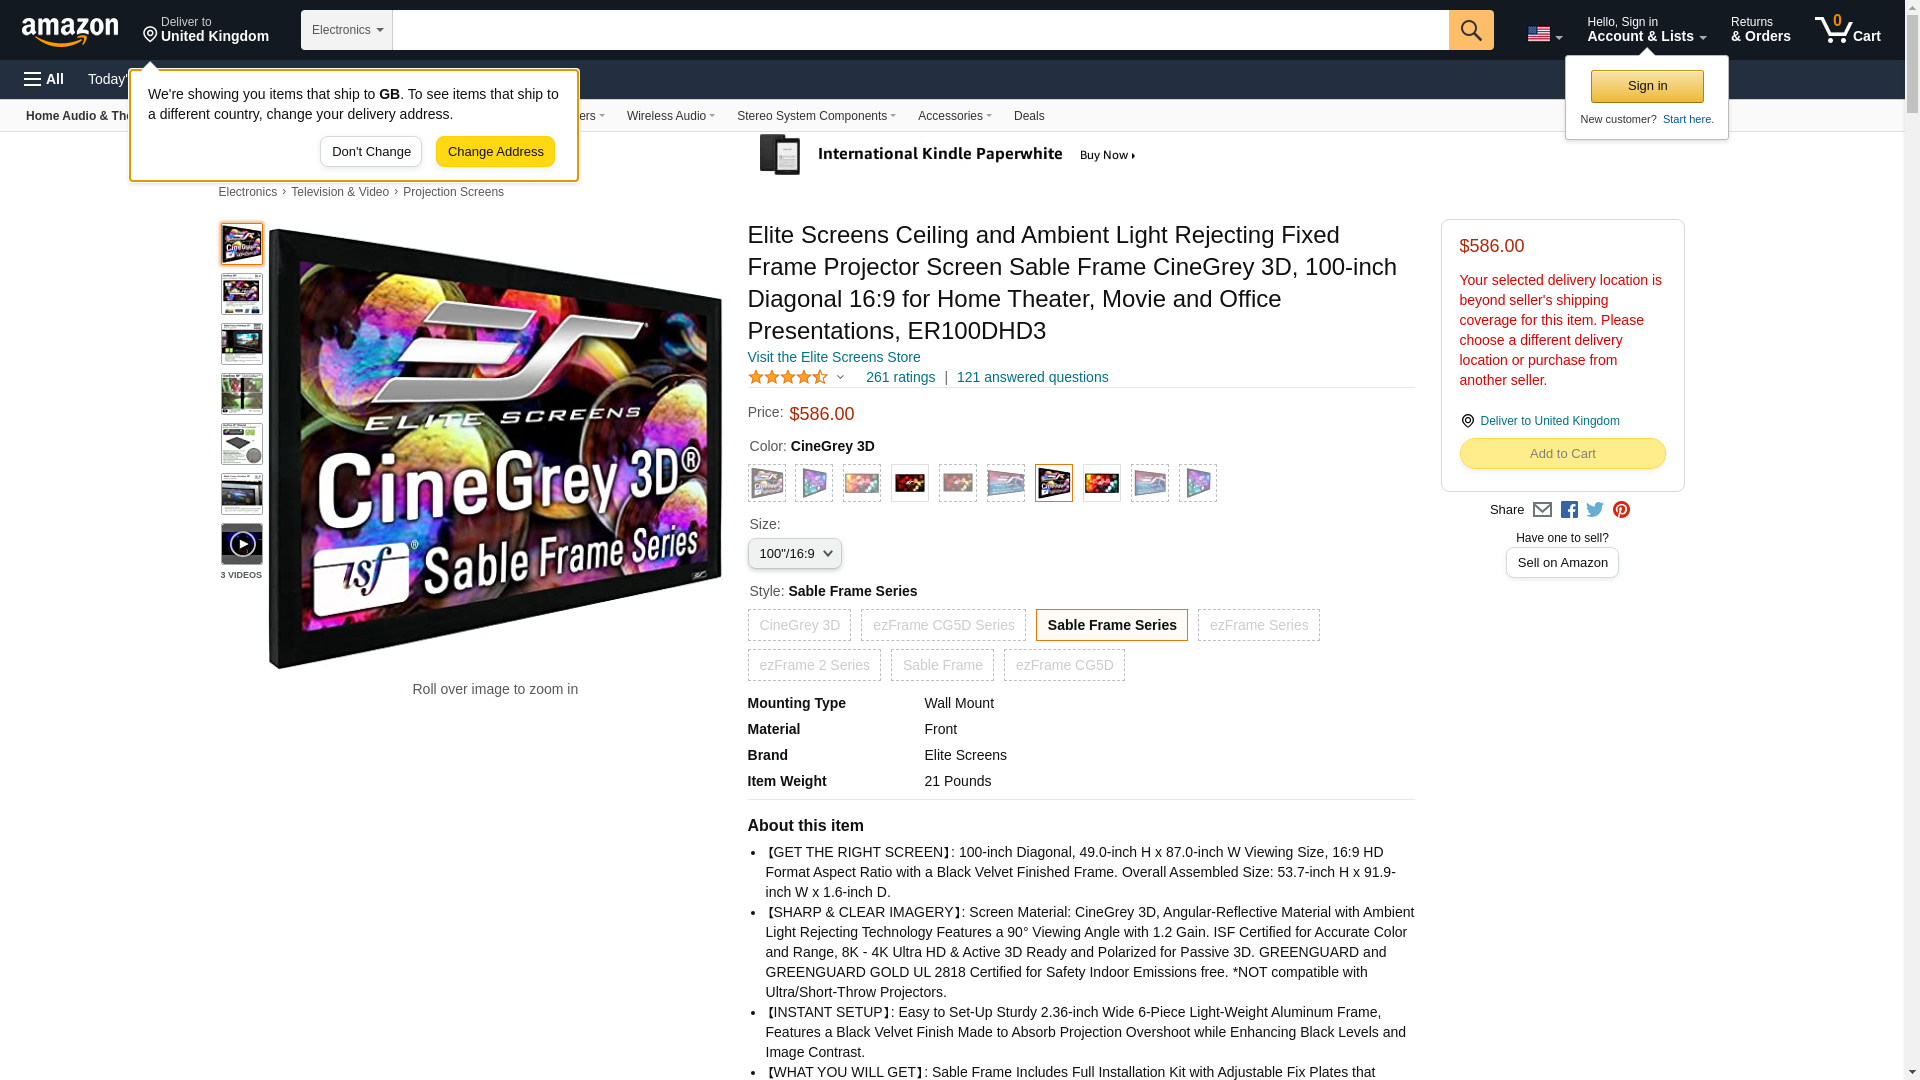This screenshot has width=1920, height=1080.
Task: Click the Add to Cart button
Action: coord(1562,454)
